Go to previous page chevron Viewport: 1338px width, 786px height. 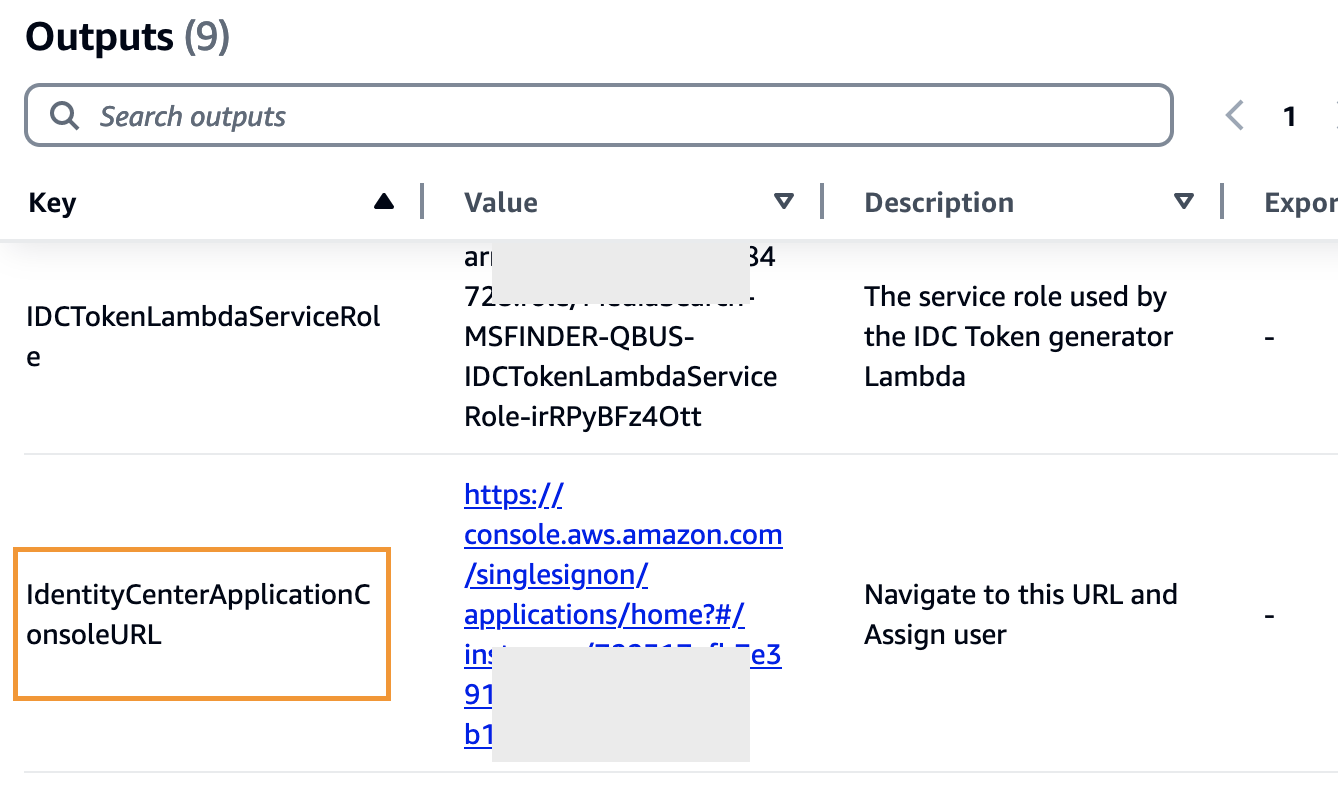tap(1235, 116)
